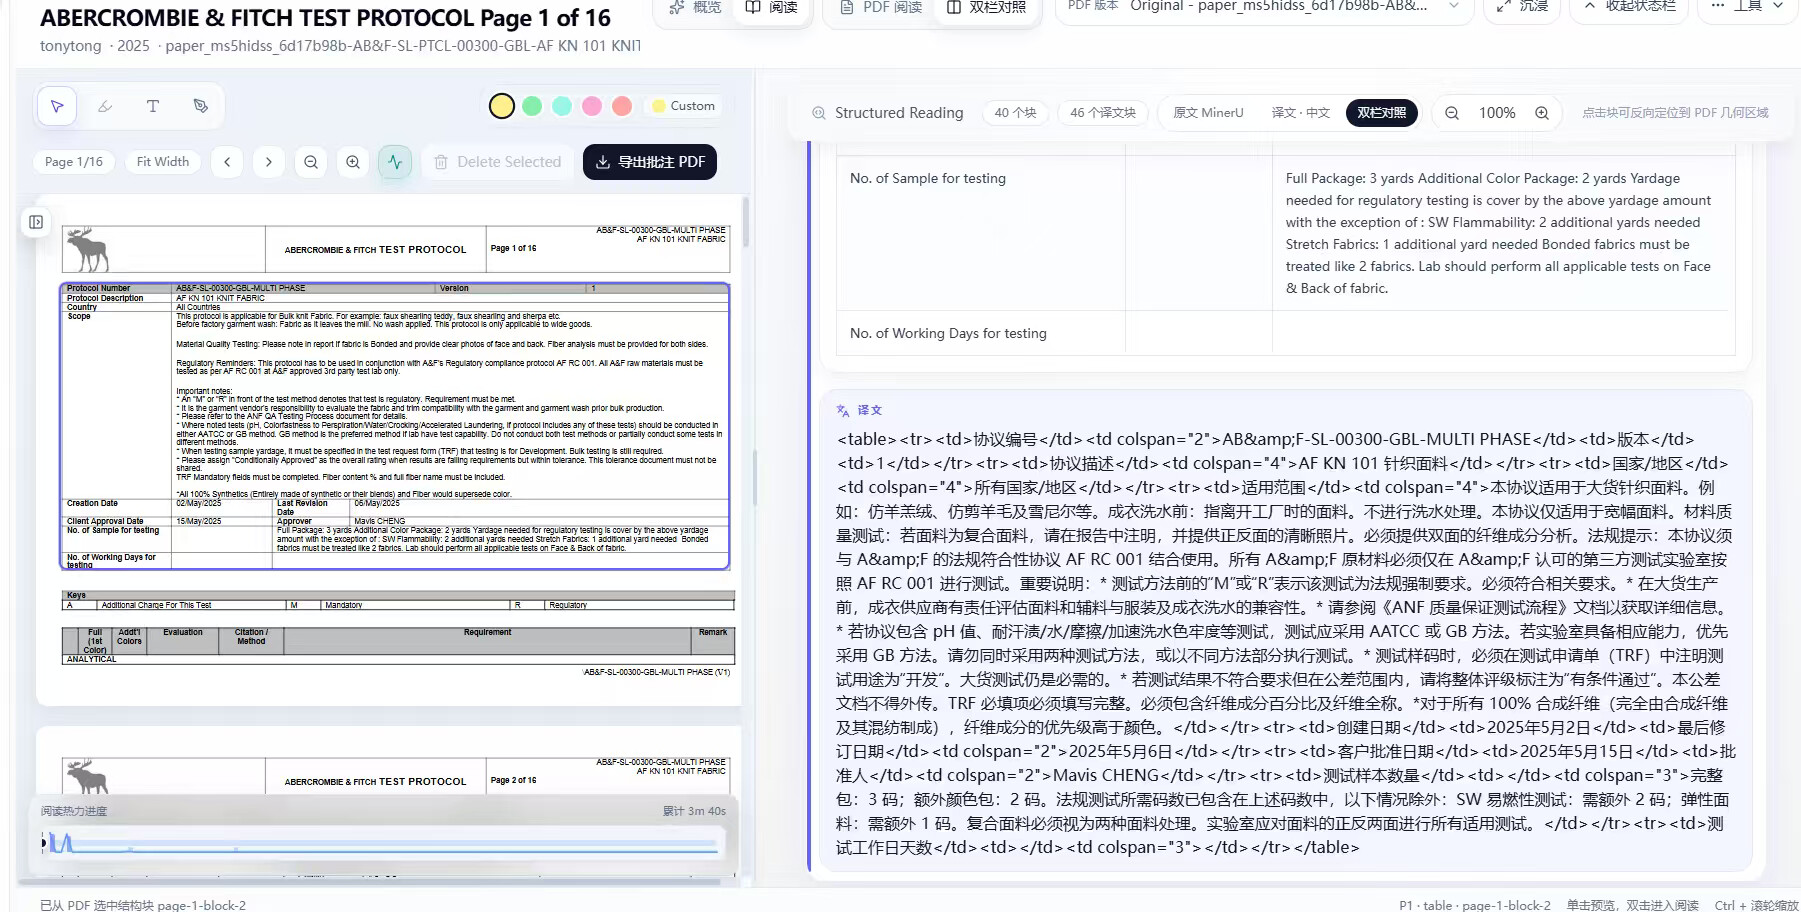Viewport: 1801px width, 912px height.
Task: Click the PDF viewer vertical scrollbar
Action: (x=745, y=222)
